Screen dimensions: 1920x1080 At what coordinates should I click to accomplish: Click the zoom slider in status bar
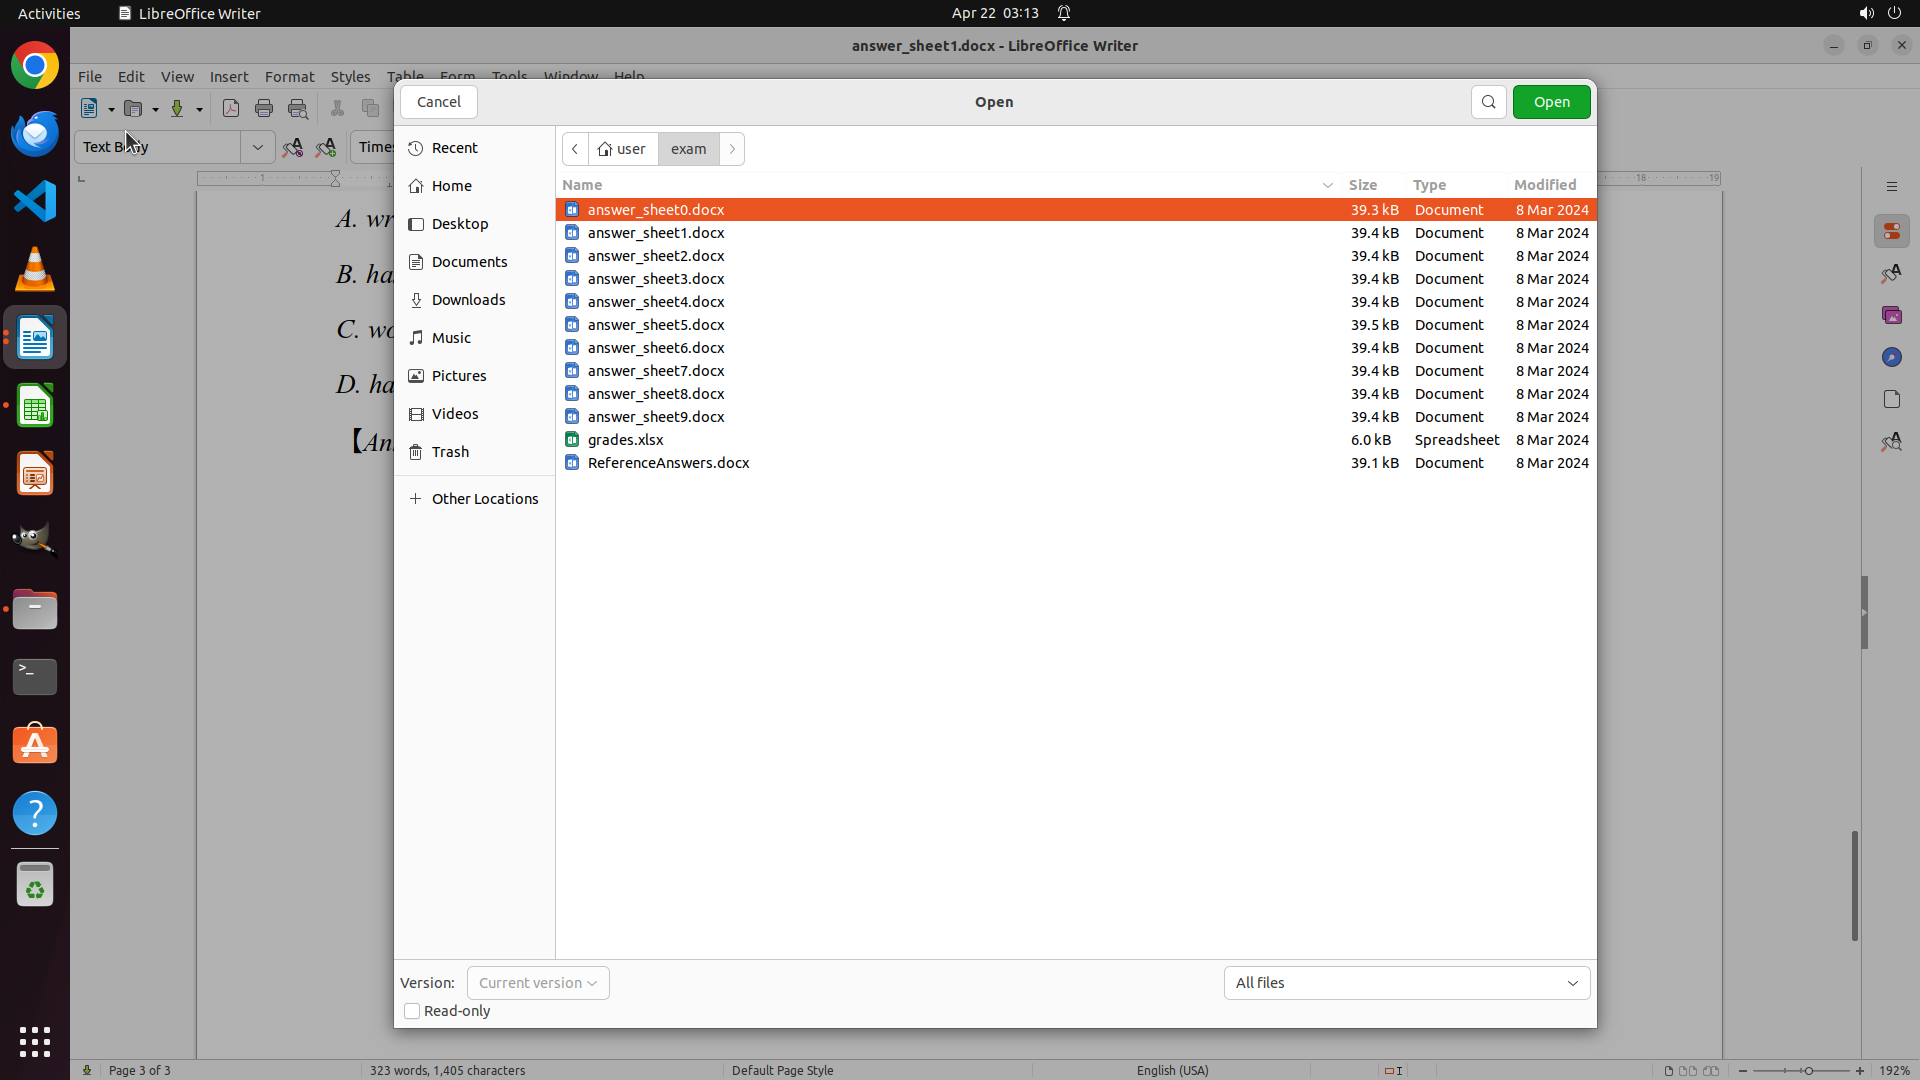pos(1807,1070)
